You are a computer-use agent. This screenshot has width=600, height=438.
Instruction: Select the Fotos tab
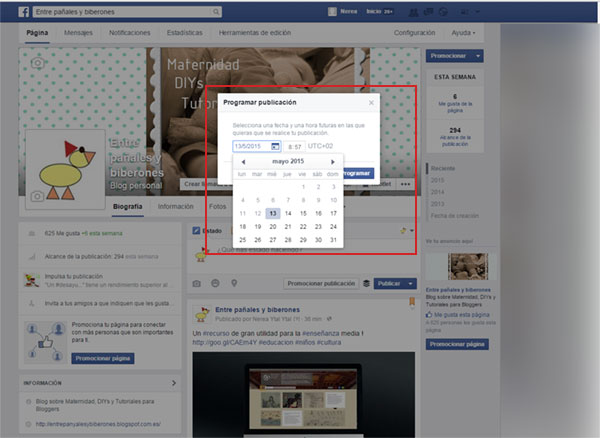click(x=217, y=207)
